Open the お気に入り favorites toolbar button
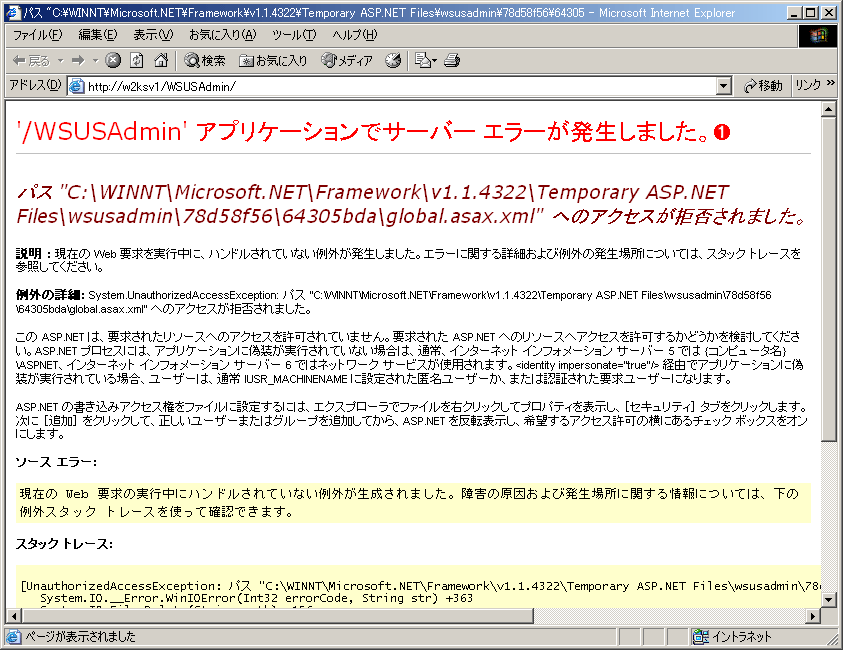The height and width of the screenshot is (650, 843). pos(273,60)
